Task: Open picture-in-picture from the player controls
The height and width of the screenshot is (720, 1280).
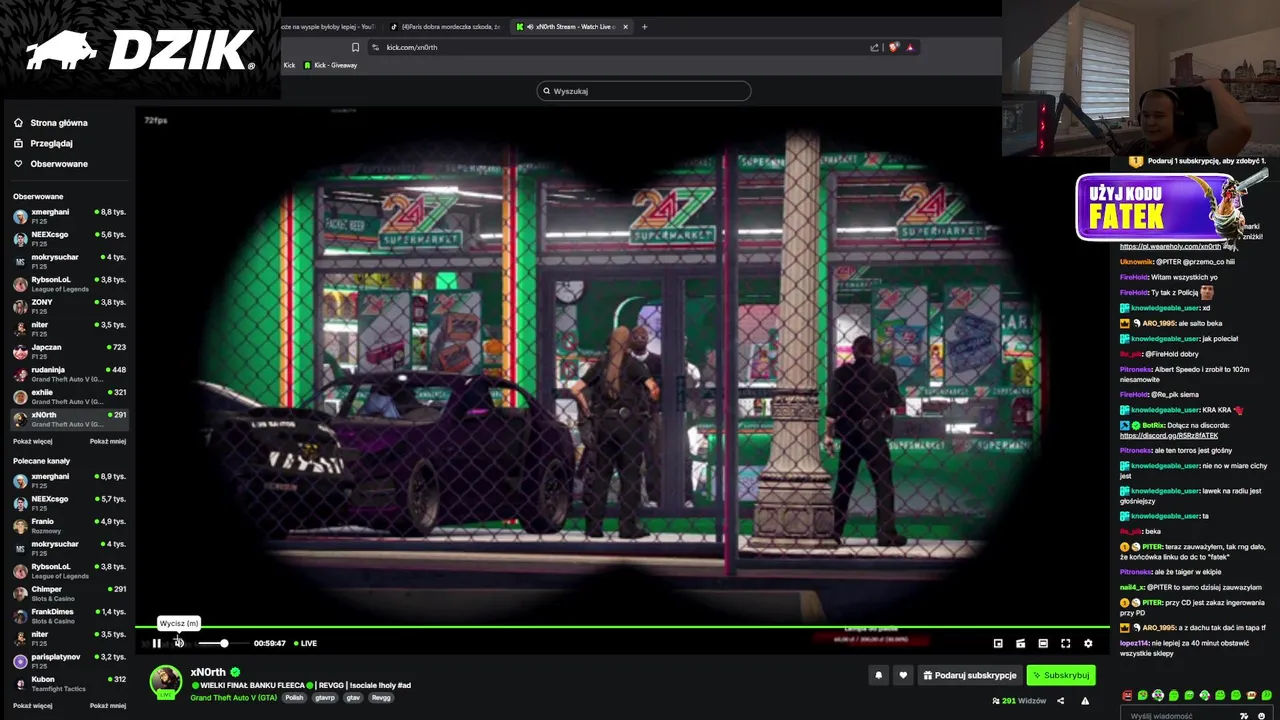Action: tap(998, 643)
